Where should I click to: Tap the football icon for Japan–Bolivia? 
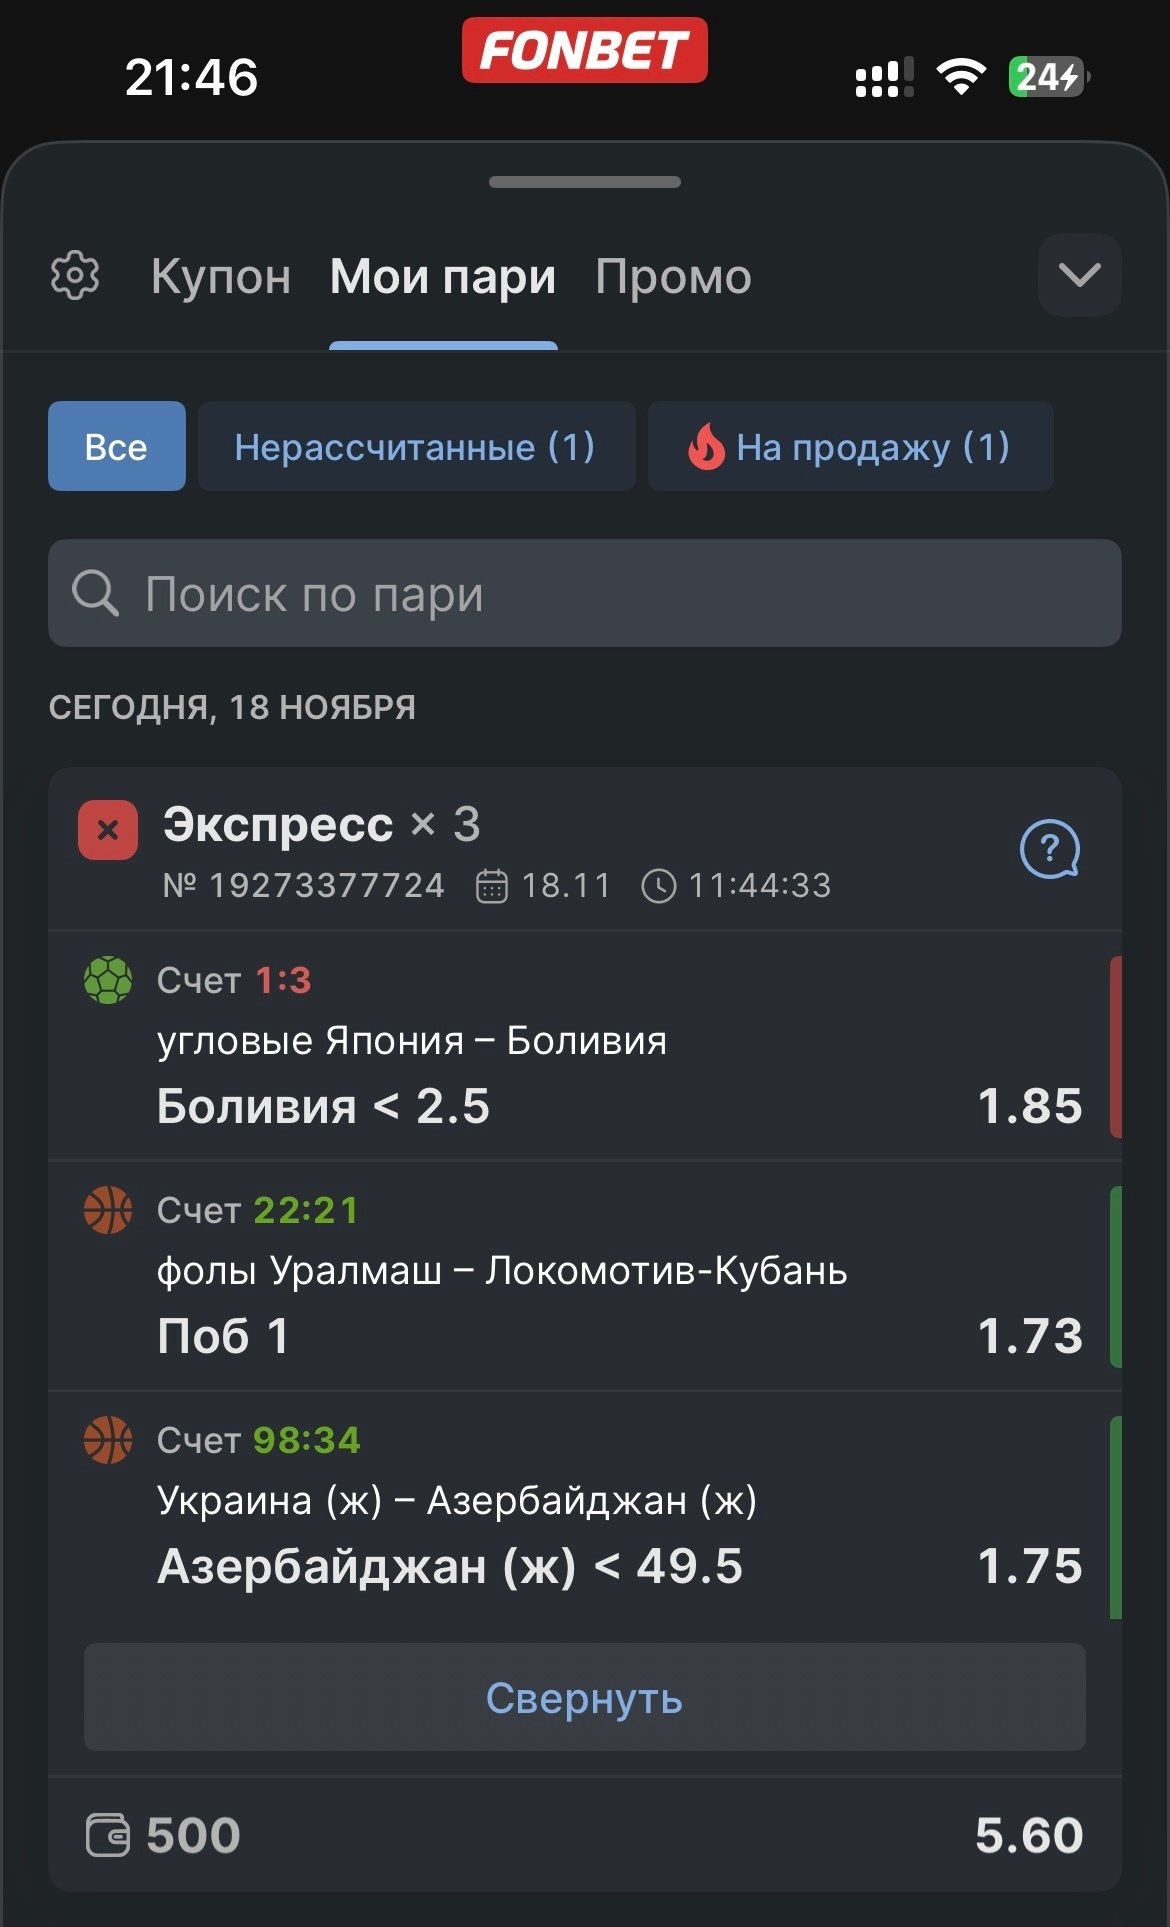108,980
